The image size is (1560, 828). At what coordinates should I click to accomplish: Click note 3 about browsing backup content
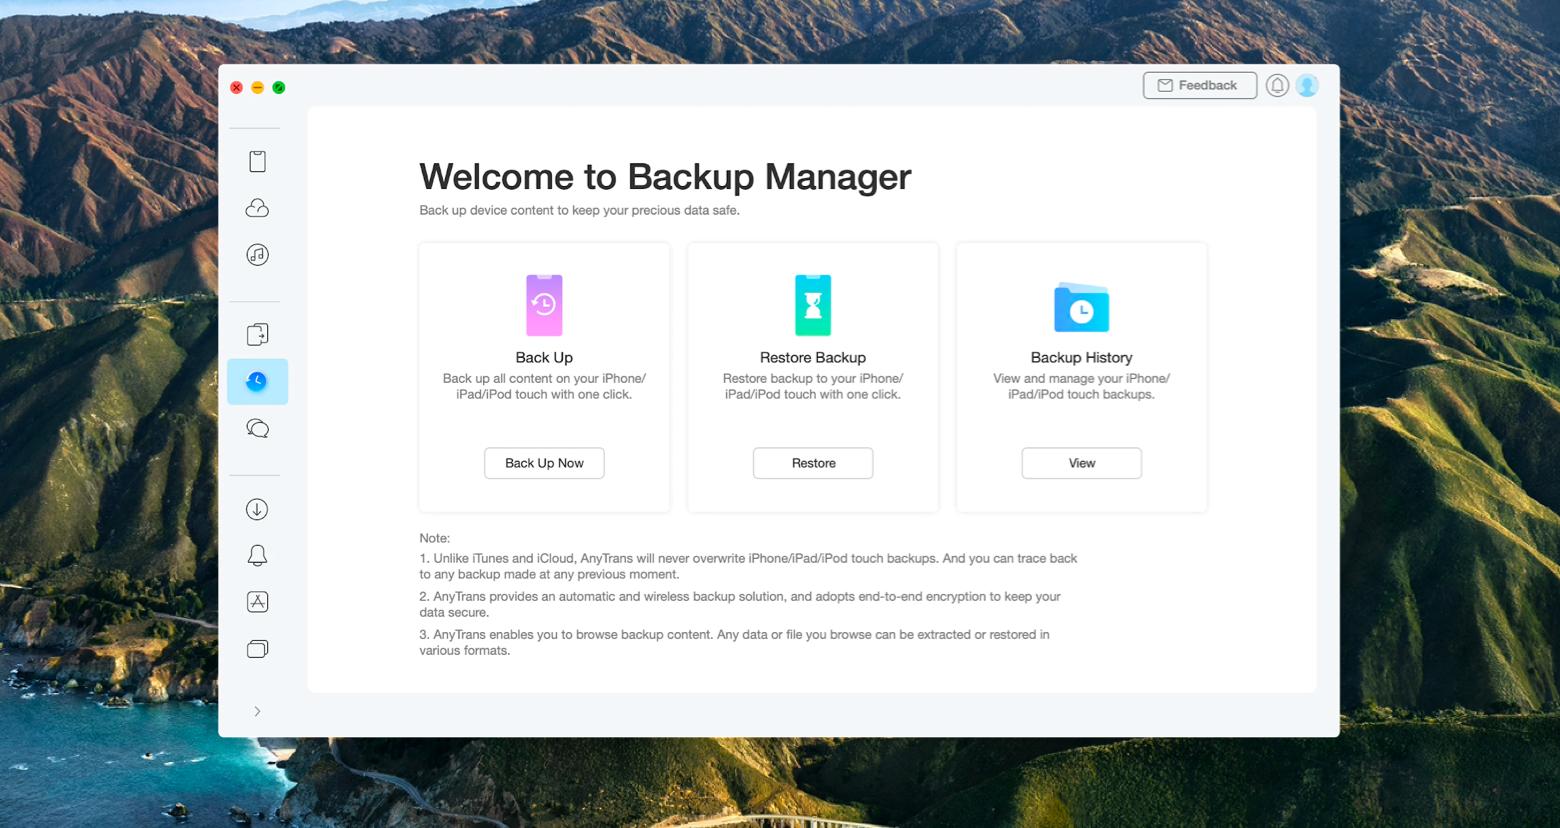[734, 642]
